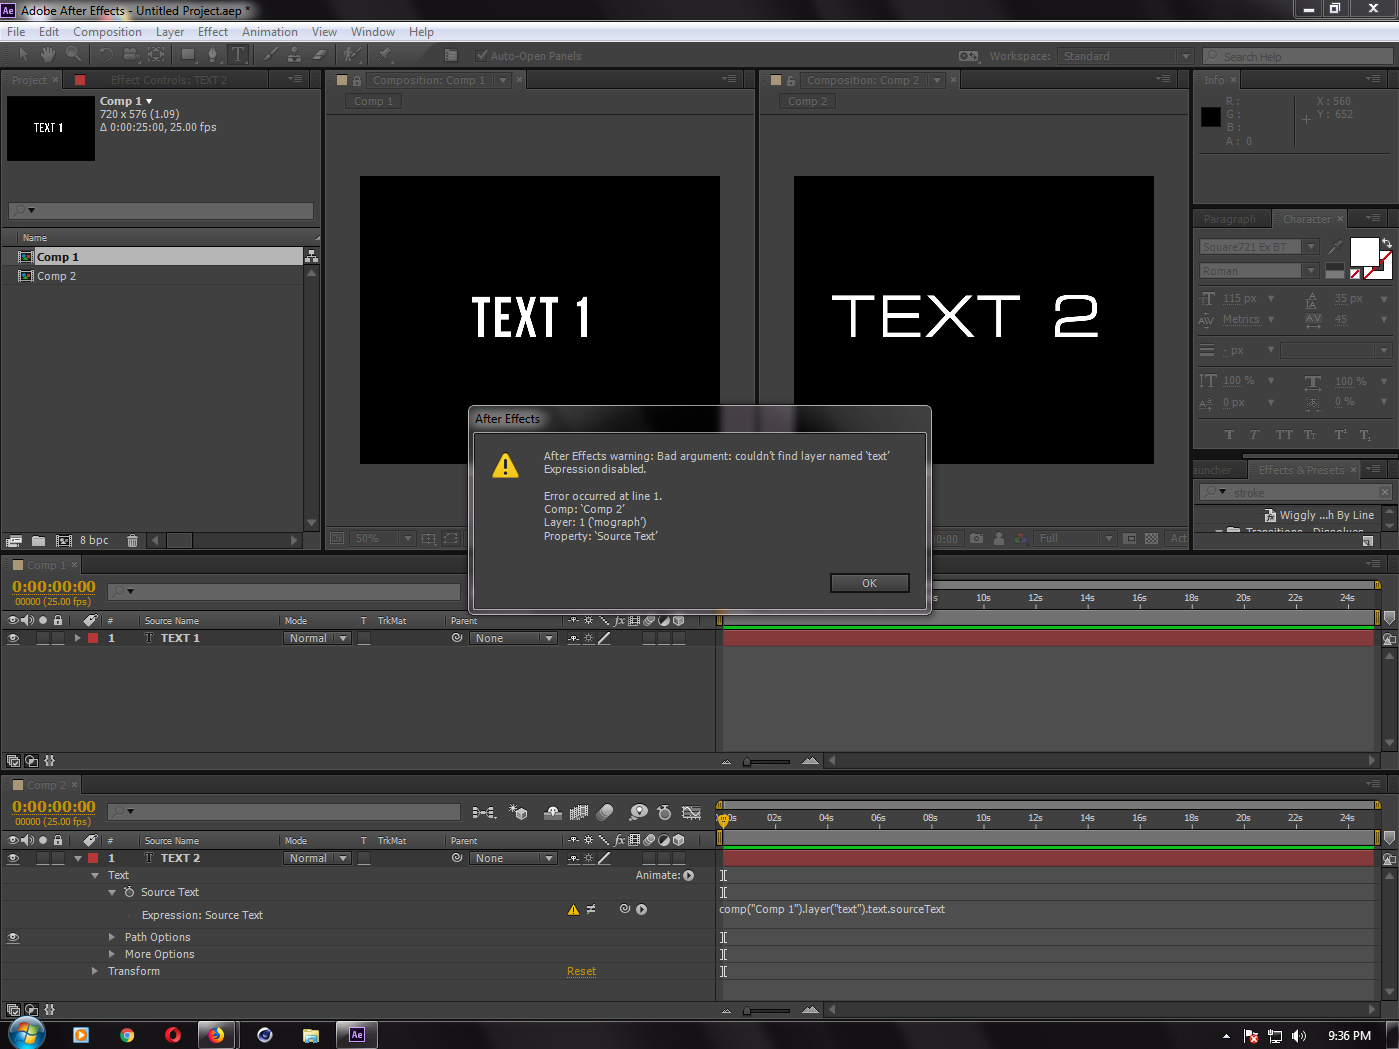Toggle visibility of the TEXT 2 layer
The image size is (1399, 1049).
click(13, 857)
